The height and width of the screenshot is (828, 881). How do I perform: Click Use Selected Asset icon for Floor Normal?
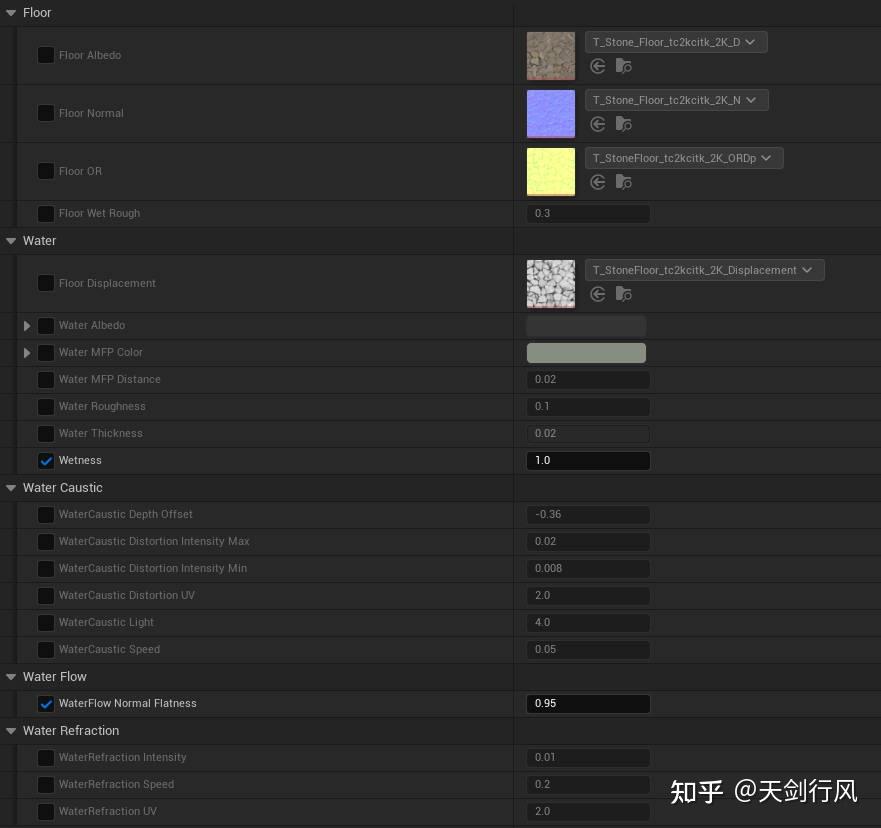[597, 124]
